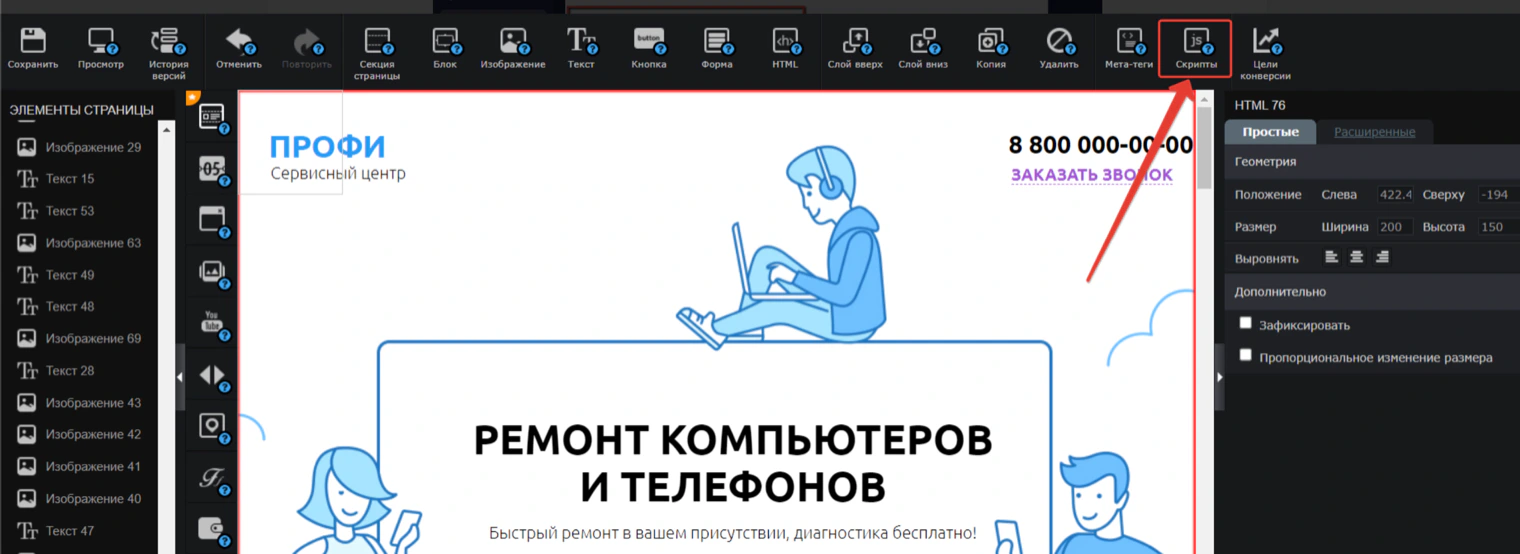This screenshot has height=554, width=1520.
Task: Click the Ширина width input field
Action: 1394,227
